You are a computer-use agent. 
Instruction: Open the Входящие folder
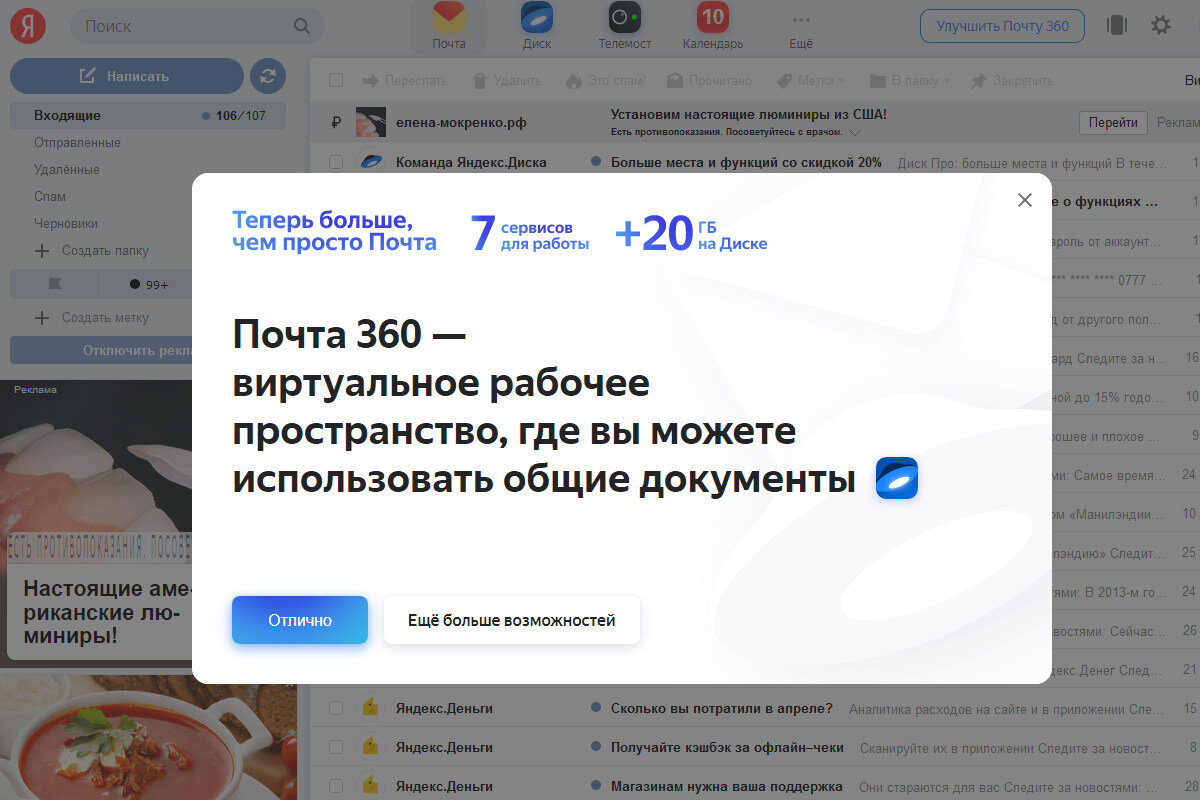pos(148,115)
